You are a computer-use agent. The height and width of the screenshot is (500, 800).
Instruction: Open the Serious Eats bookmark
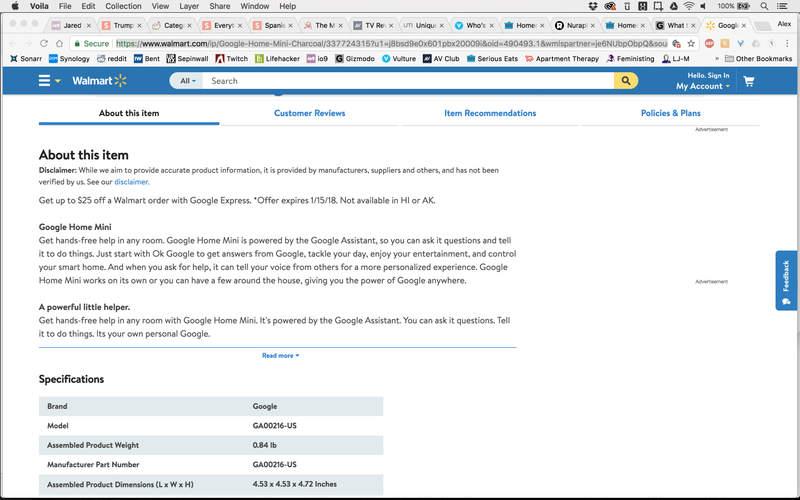[492, 59]
